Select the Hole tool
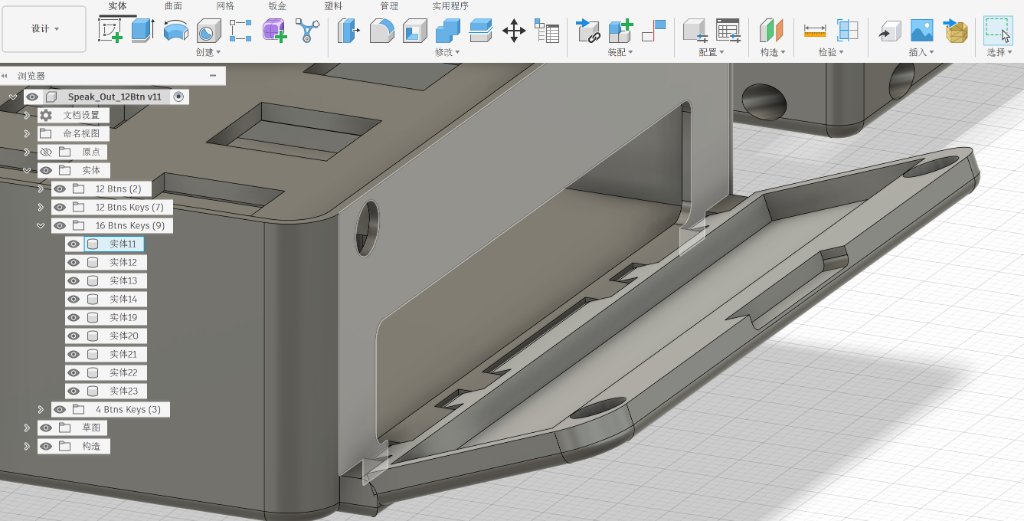The height and width of the screenshot is (521, 1024). tap(208, 30)
